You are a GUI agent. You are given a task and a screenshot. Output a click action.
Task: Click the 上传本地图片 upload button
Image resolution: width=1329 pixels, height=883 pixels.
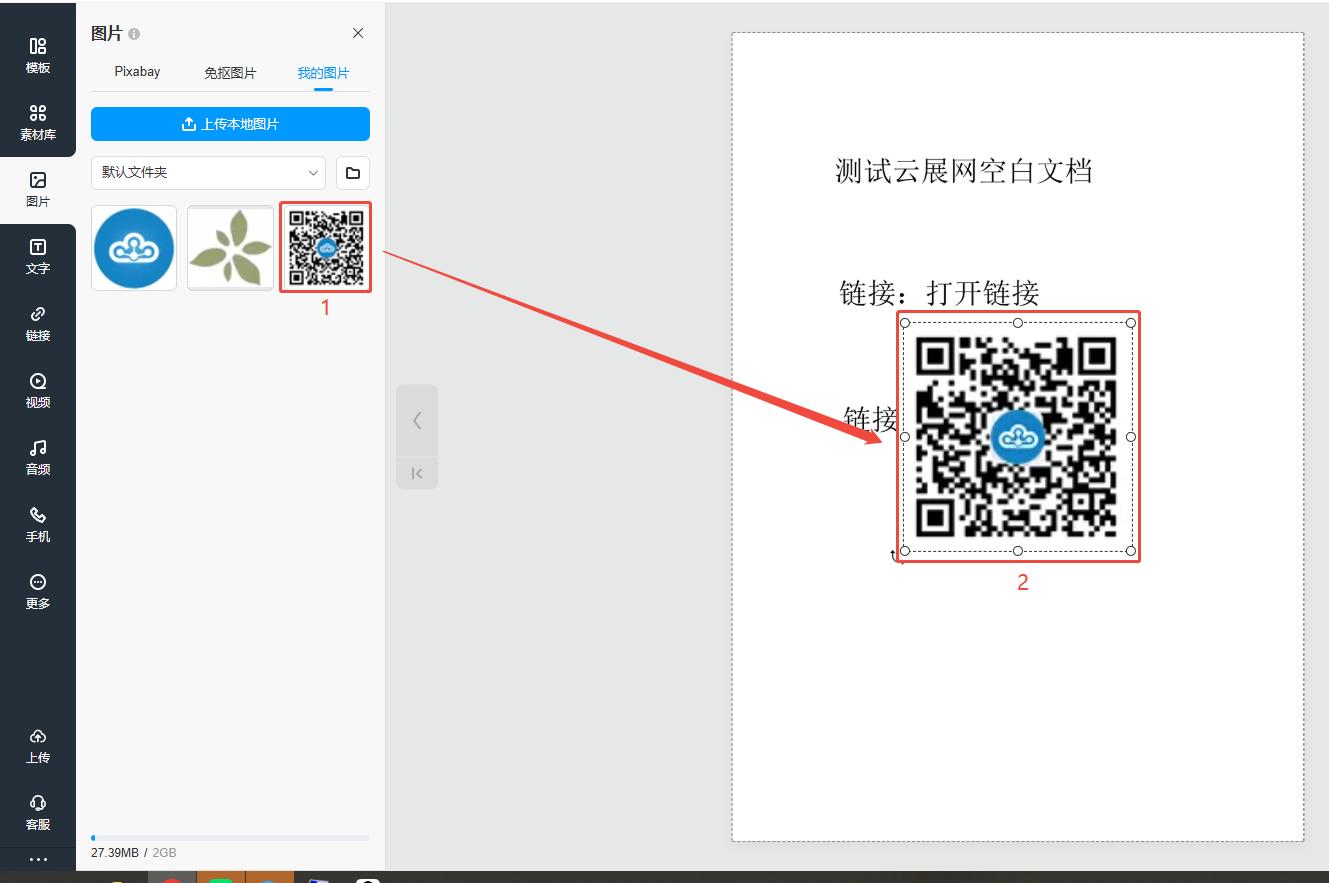click(x=230, y=124)
